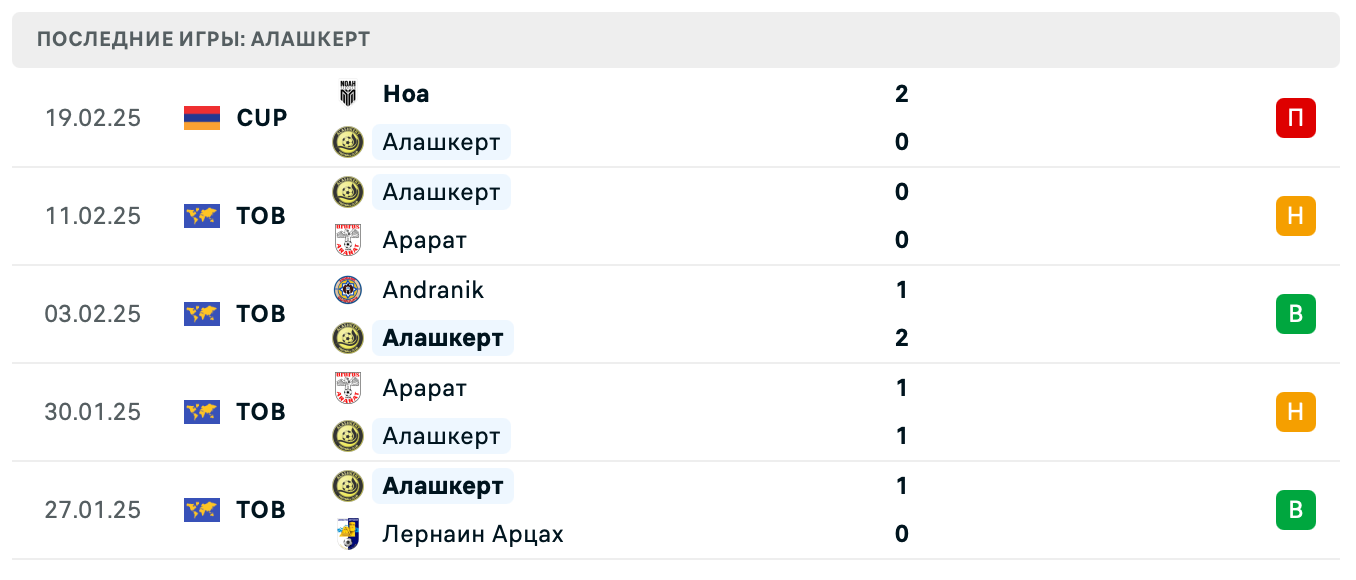Click the Арарат crest in 11.02.25 match
Viewport: 1356px width, 580px height.
[x=347, y=240]
